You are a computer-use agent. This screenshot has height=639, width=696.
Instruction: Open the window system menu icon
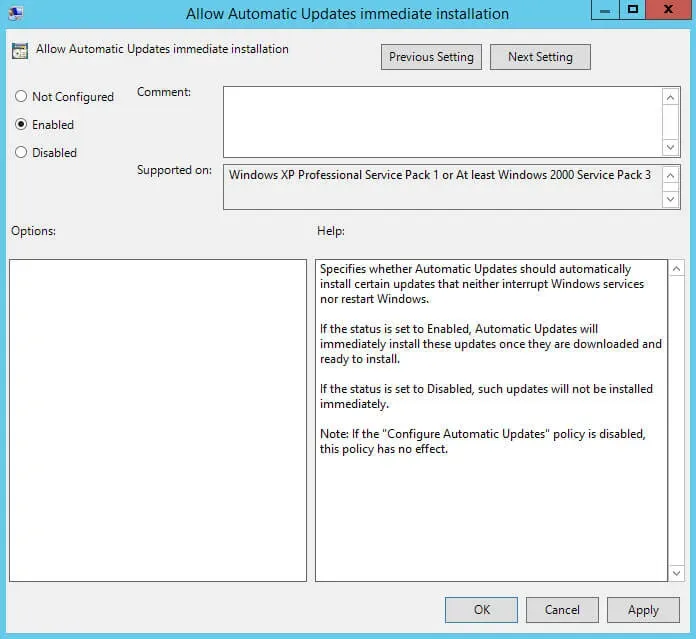(16, 12)
